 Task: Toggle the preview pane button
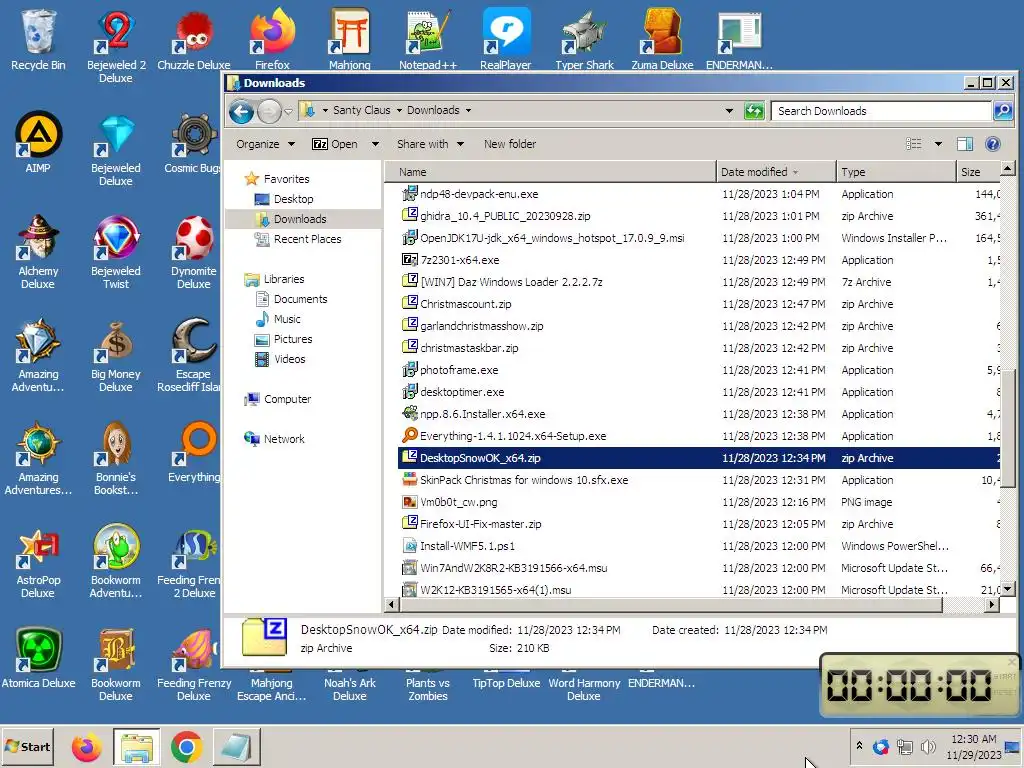965,144
